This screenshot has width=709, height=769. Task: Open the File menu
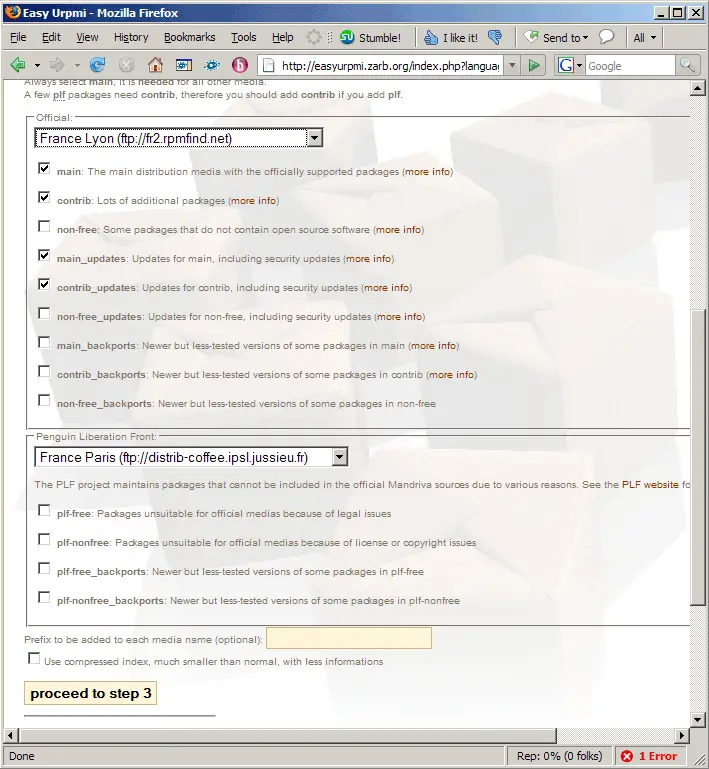pos(18,37)
